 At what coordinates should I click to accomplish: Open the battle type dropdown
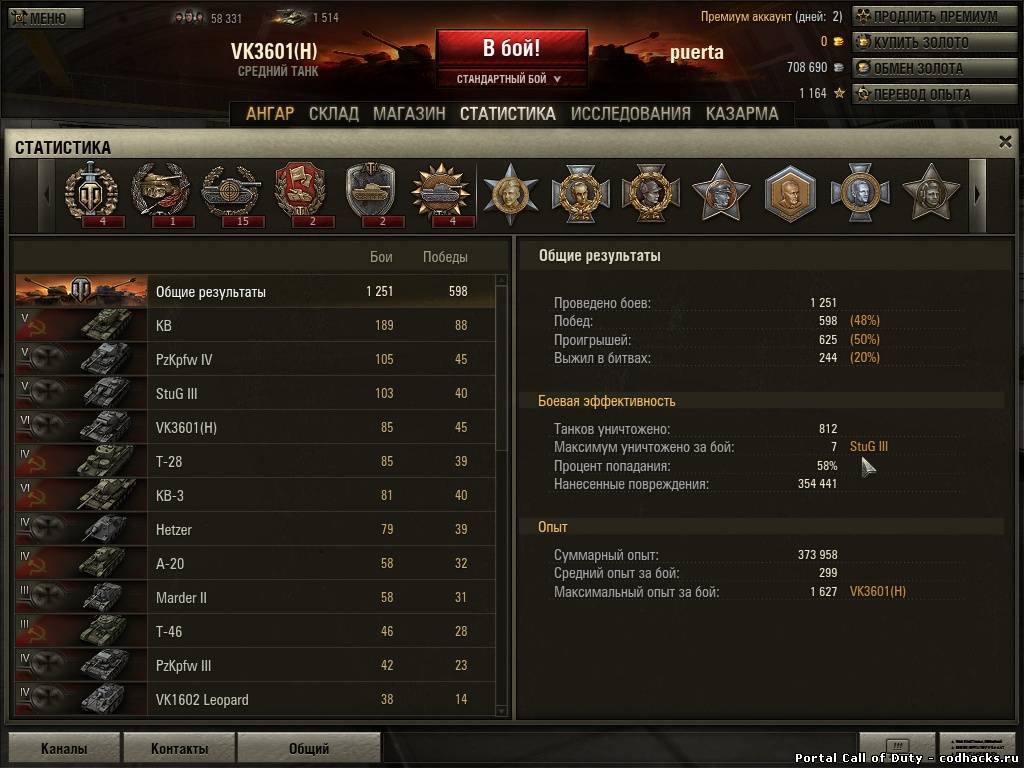click(509, 79)
